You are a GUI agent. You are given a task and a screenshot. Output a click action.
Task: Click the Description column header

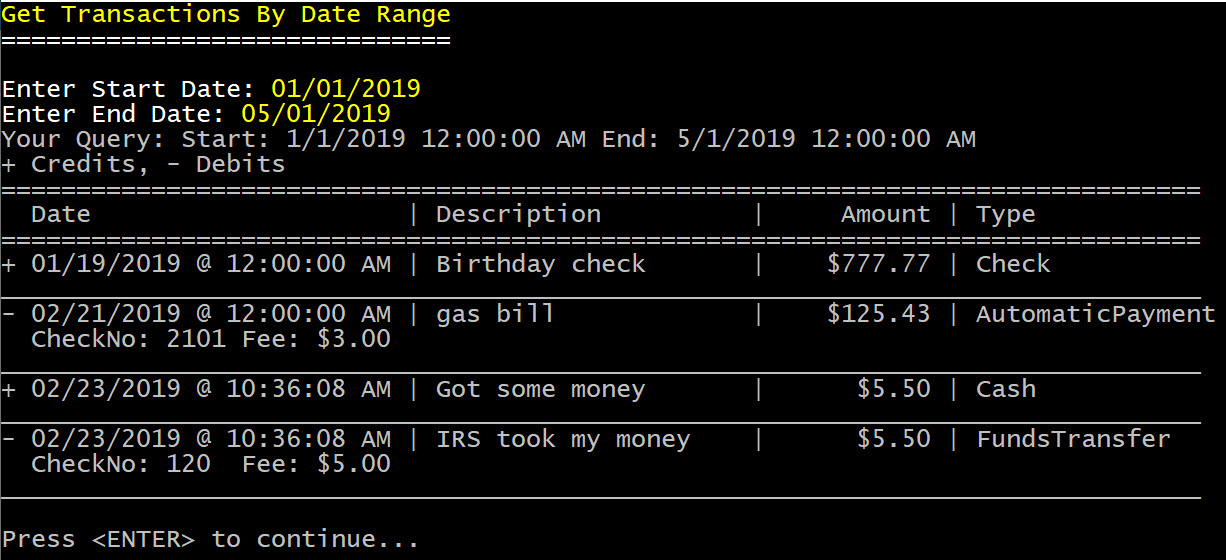pyautogui.click(x=519, y=214)
